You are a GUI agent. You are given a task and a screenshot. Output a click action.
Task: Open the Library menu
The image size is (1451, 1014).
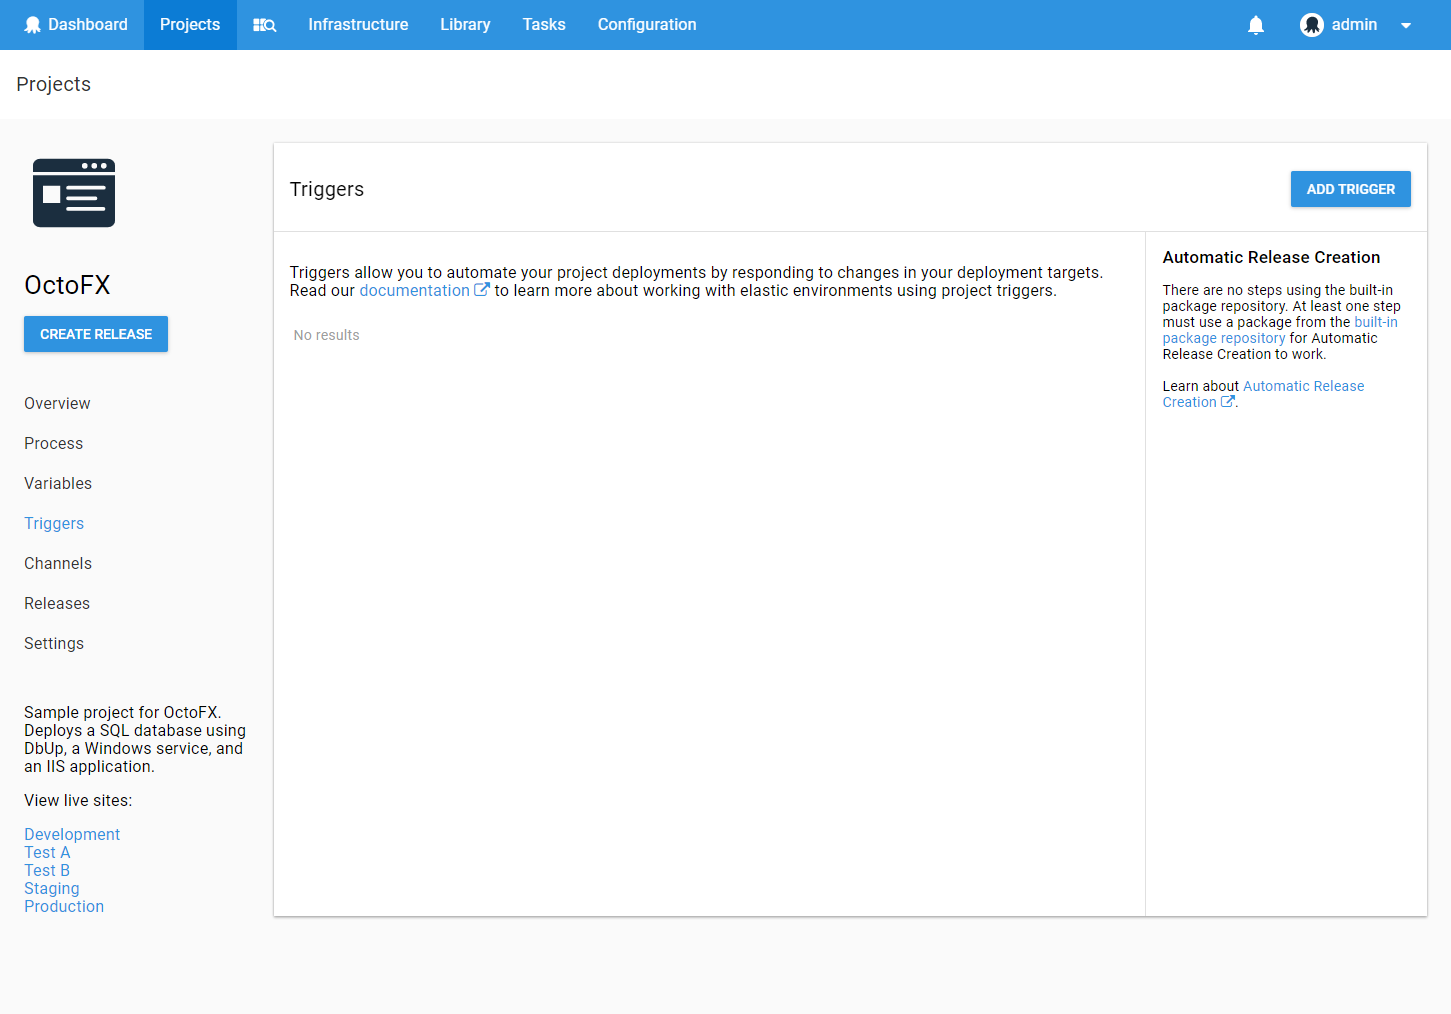click(x=465, y=25)
